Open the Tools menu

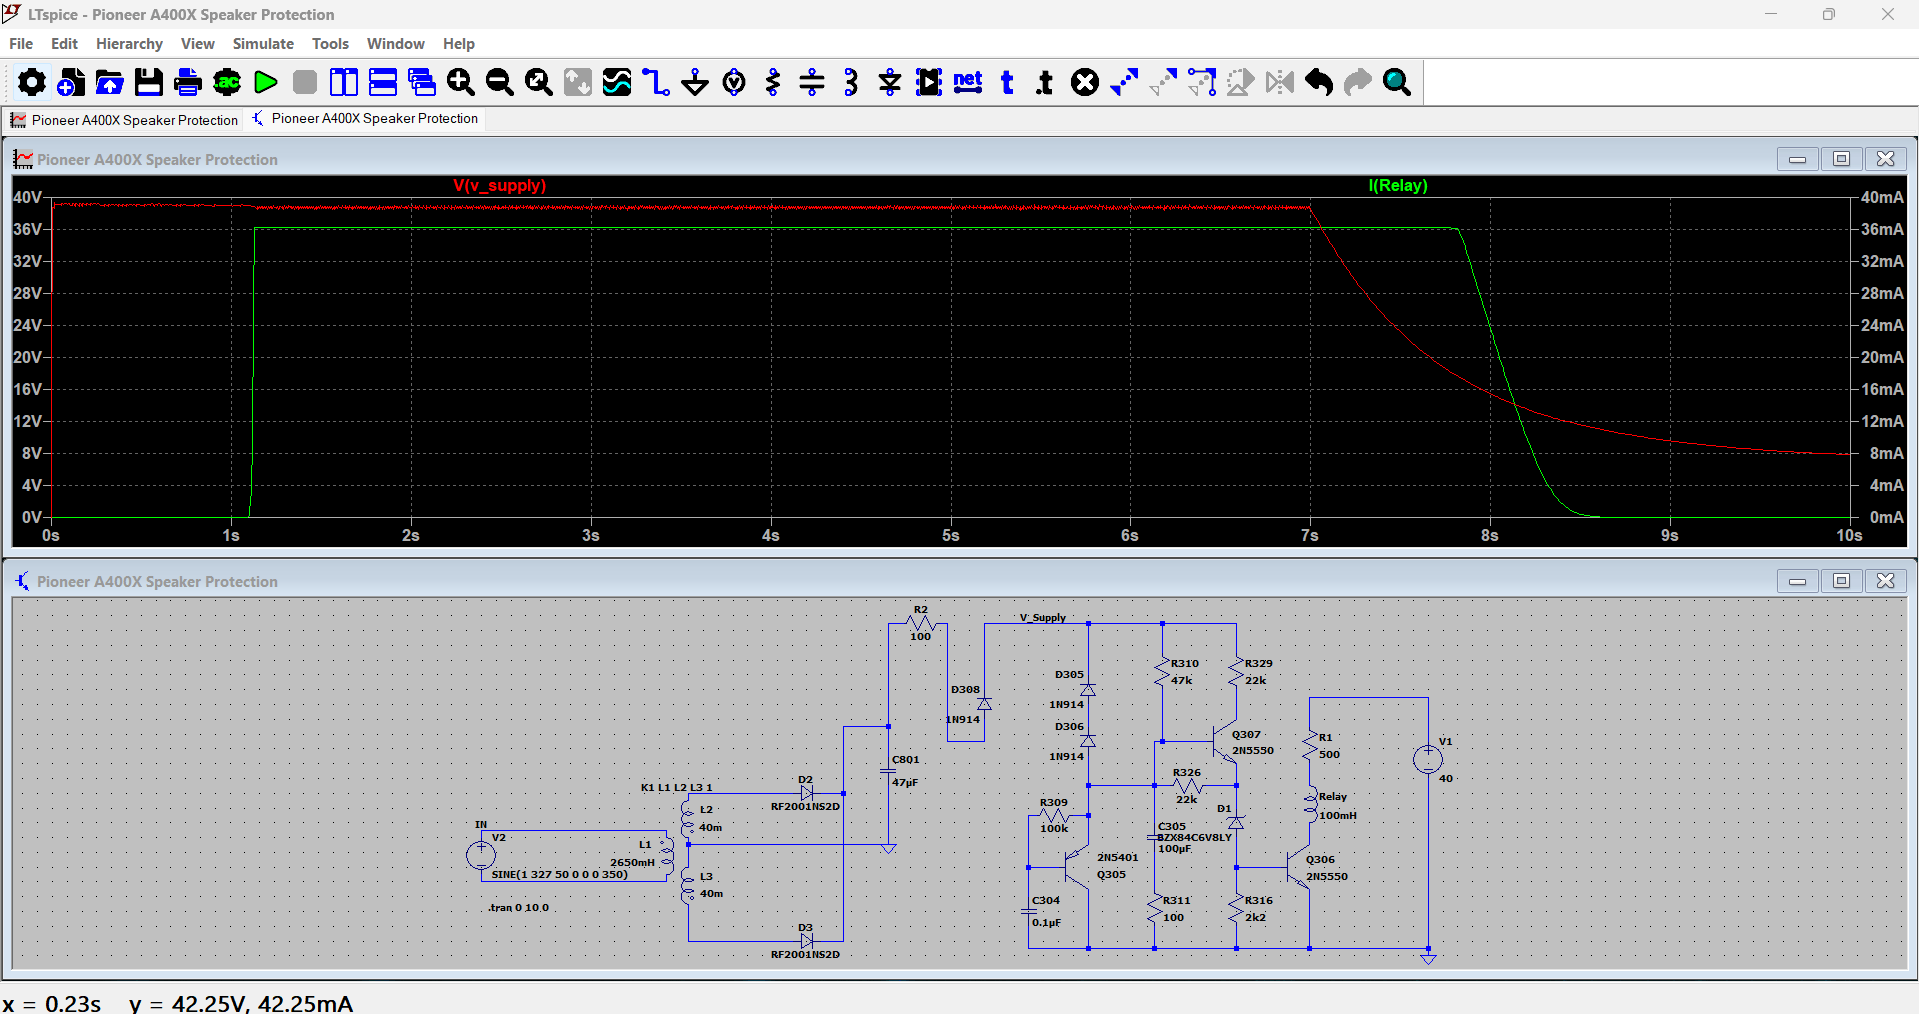(x=330, y=44)
